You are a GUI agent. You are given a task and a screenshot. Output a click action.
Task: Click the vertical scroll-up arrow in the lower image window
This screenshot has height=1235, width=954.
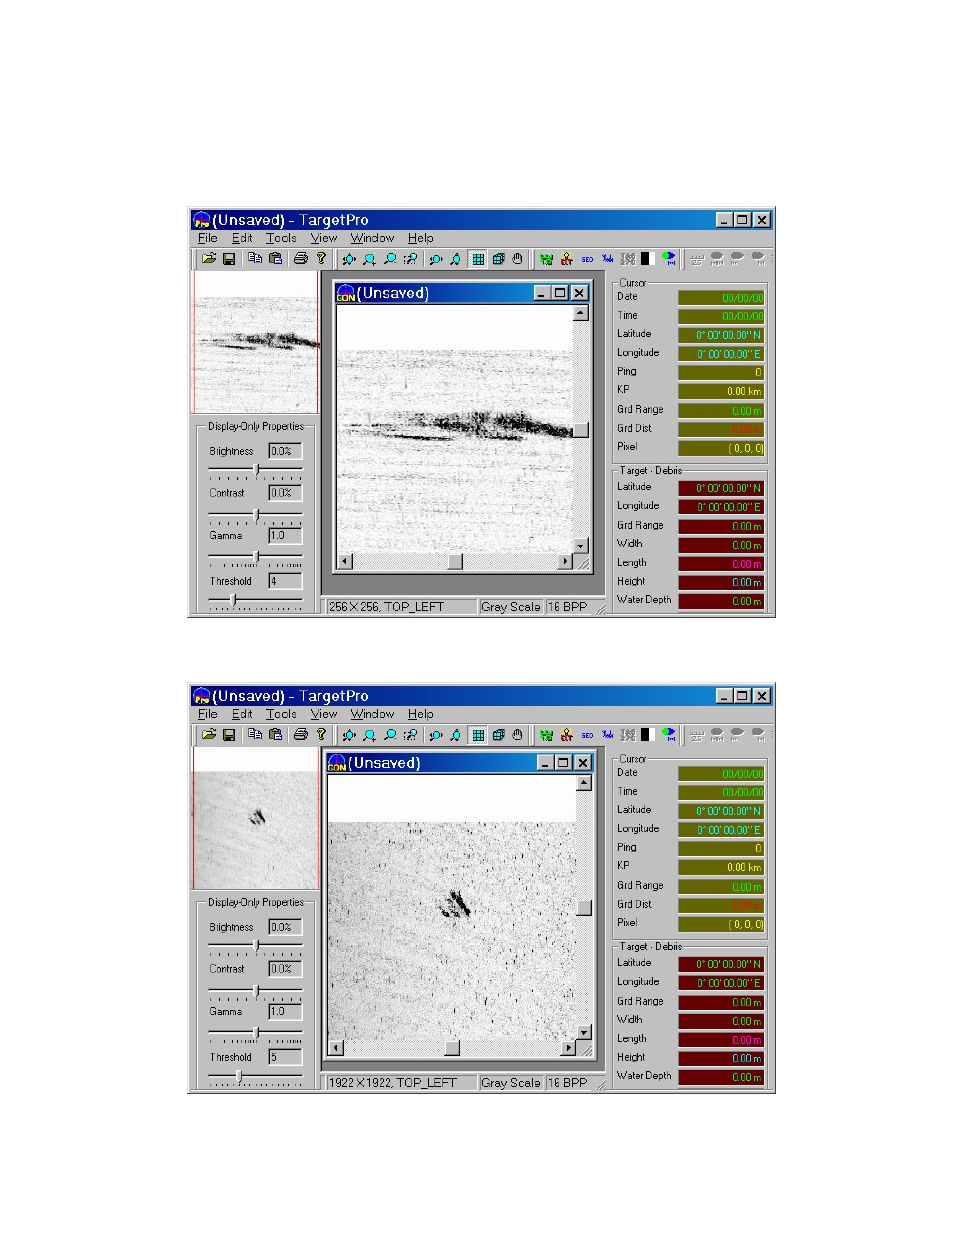(584, 783)
